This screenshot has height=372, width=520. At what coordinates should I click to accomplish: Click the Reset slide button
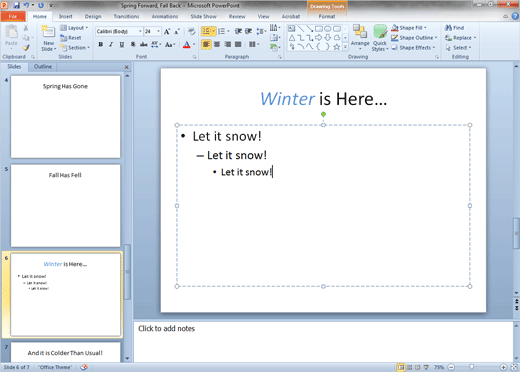pos(71,38)
